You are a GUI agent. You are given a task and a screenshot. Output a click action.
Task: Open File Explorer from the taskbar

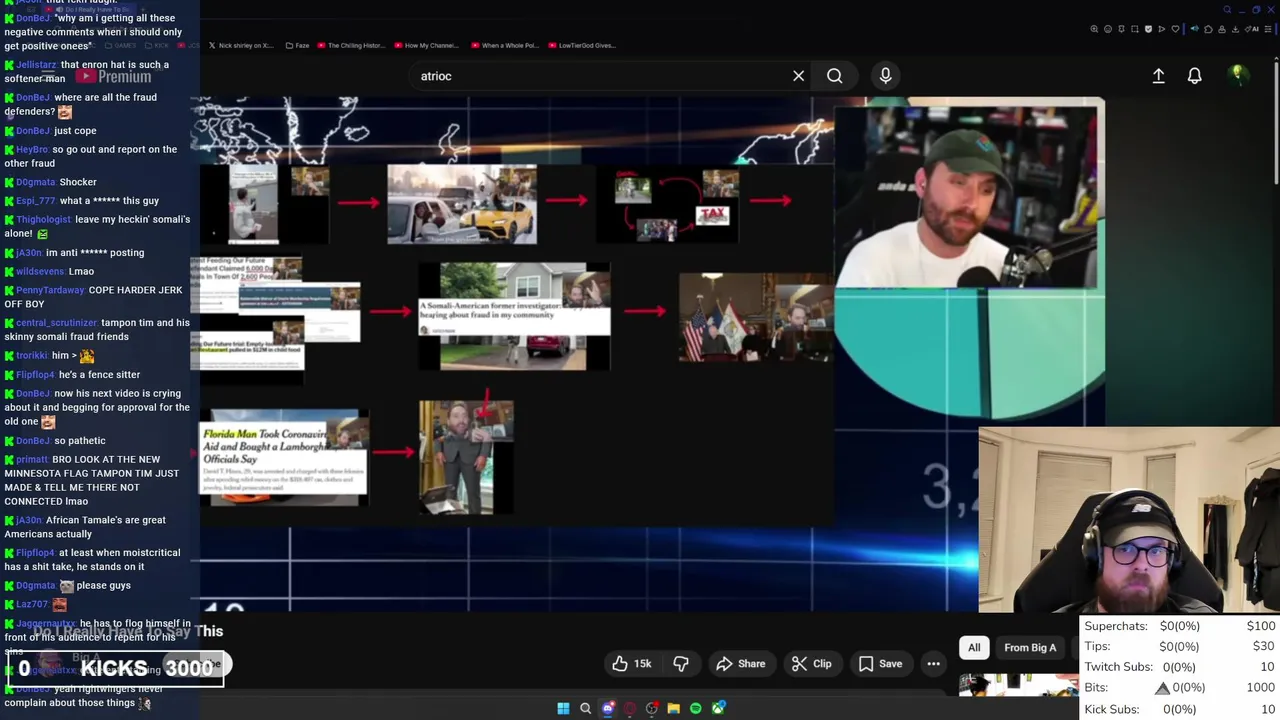674,709
